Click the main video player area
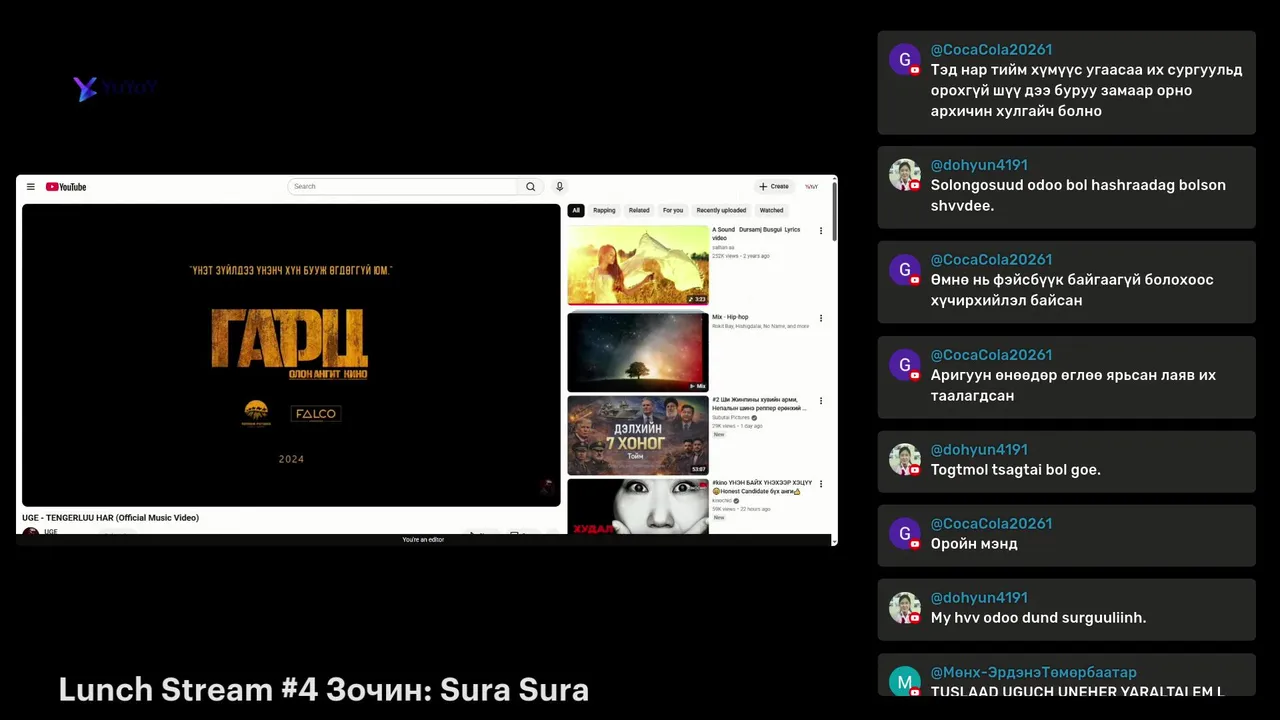The width and height of the screenshot is (1280, 720). 291,355
